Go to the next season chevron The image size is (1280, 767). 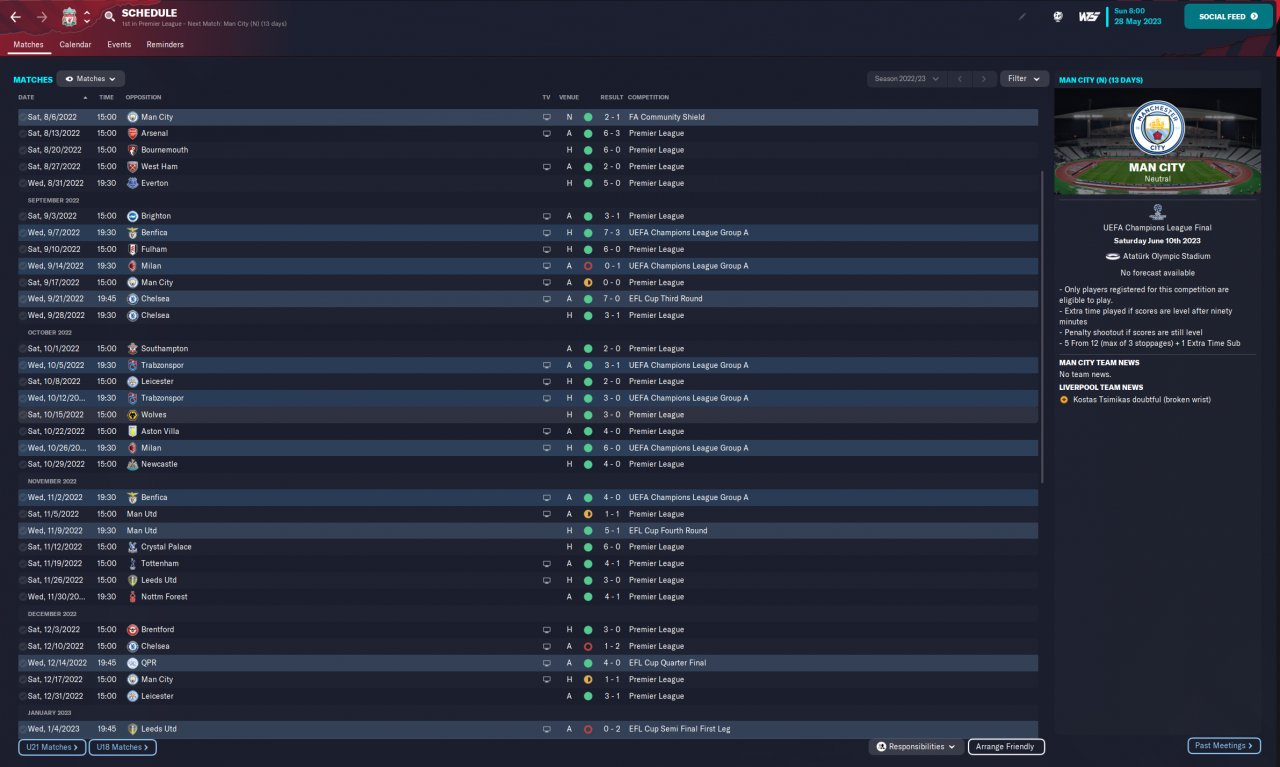[985, 78]
